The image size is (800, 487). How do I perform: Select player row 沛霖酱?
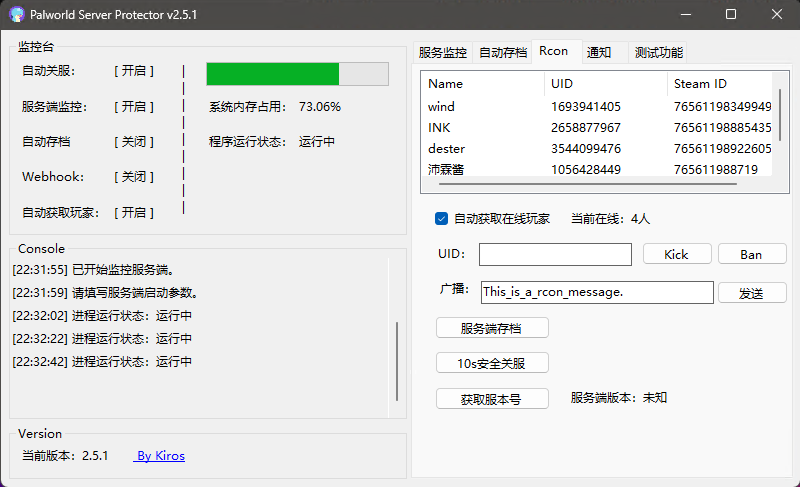(x=599, y=169)
